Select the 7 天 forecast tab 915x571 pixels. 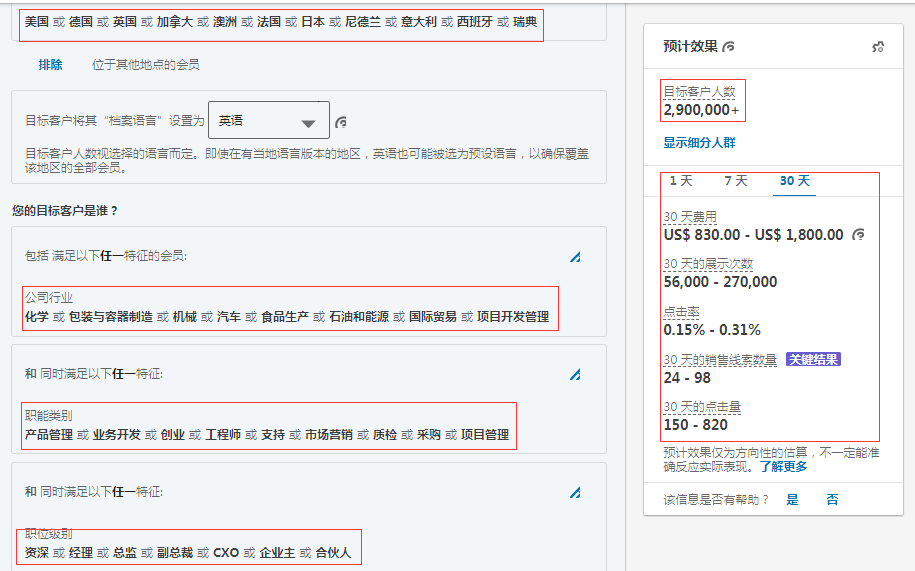735,181
